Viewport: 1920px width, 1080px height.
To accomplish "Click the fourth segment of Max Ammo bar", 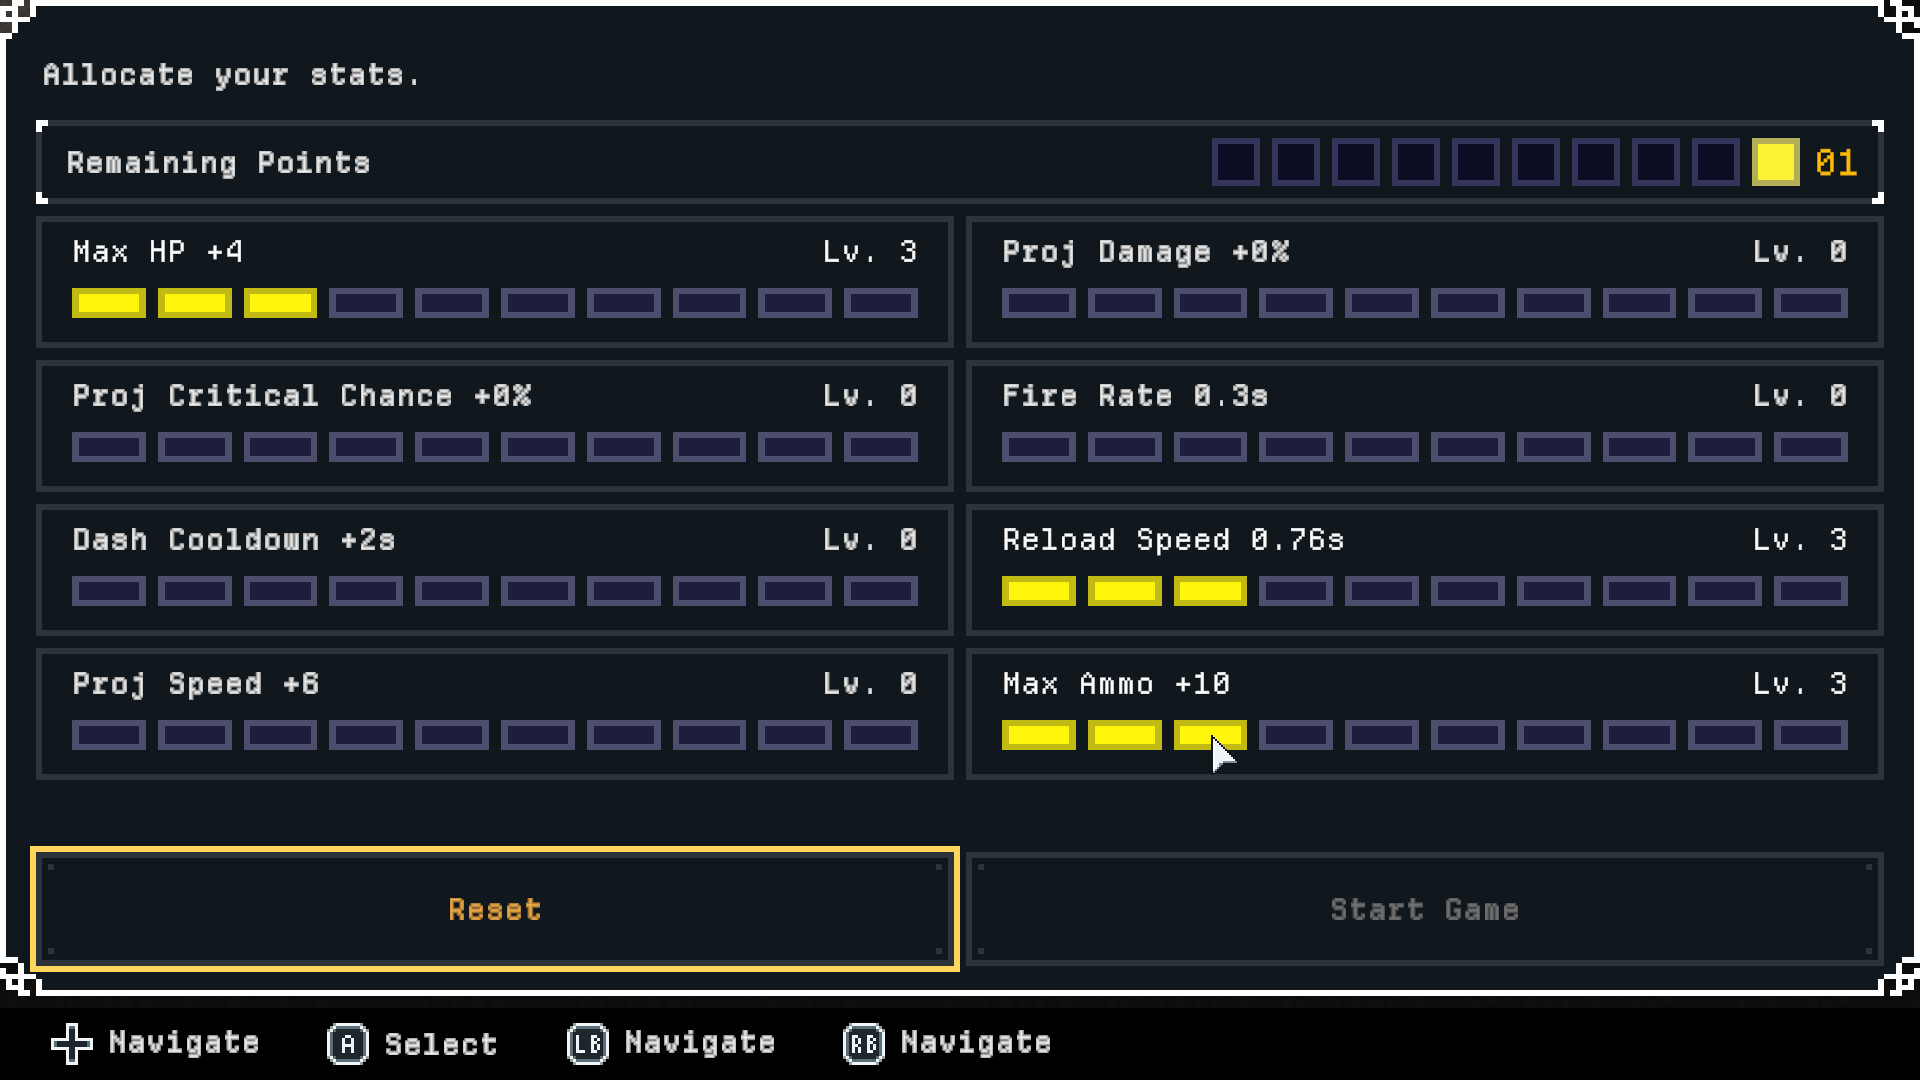I will click(1296, 735).
